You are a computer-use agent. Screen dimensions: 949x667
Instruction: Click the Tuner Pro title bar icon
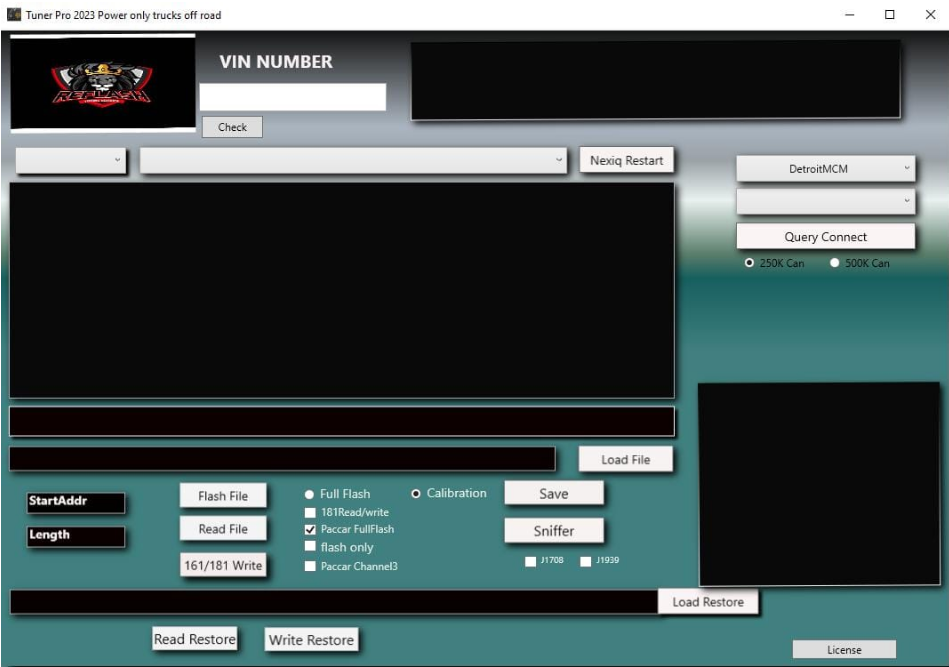pos(13,13)
